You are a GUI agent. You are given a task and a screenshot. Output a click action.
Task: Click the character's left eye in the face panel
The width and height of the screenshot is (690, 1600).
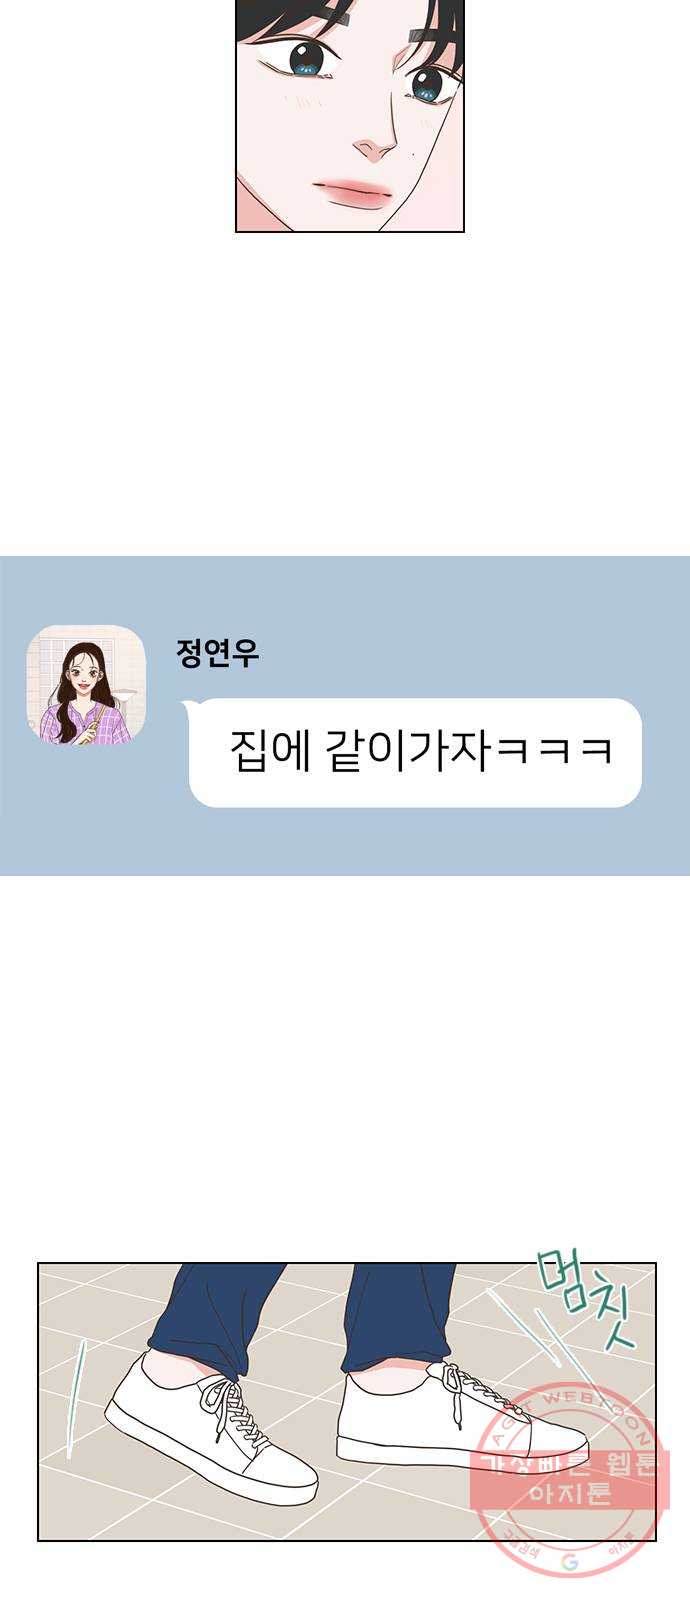(x=306, y=58)
